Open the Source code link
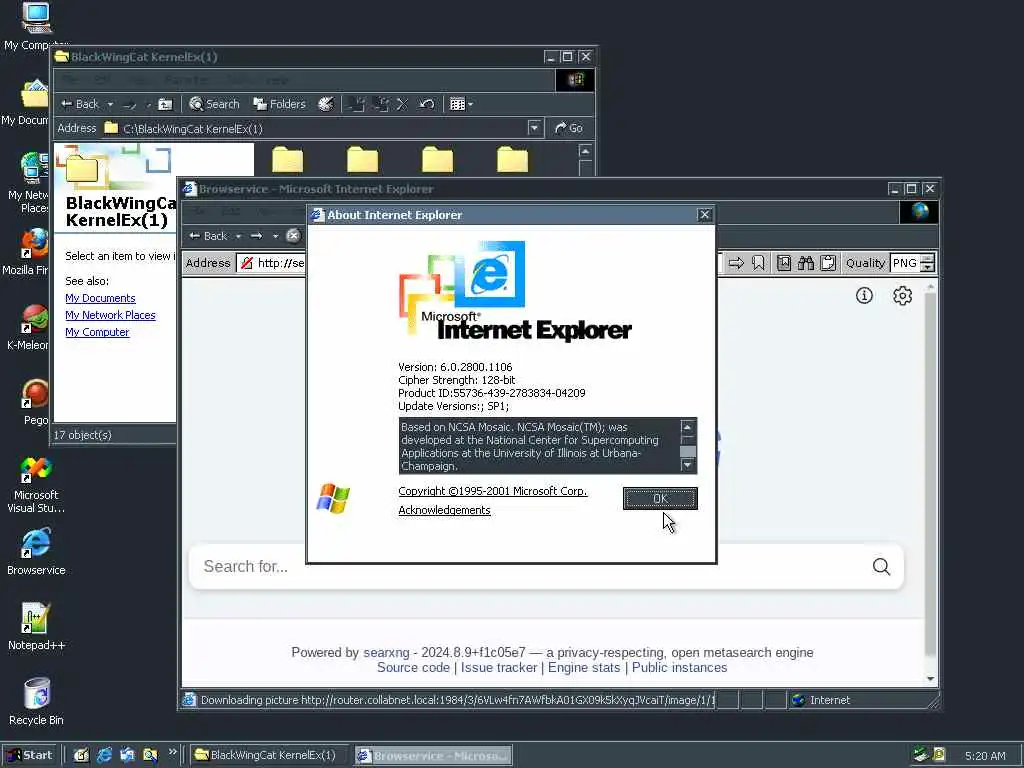The height and width of the screenshot is (768, 1024). [413, 667]
